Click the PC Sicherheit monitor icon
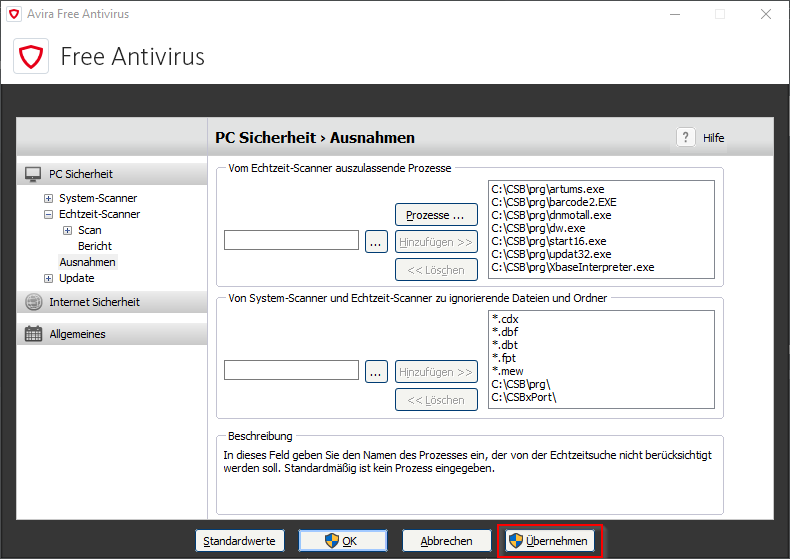 click(x=33, y=174)
